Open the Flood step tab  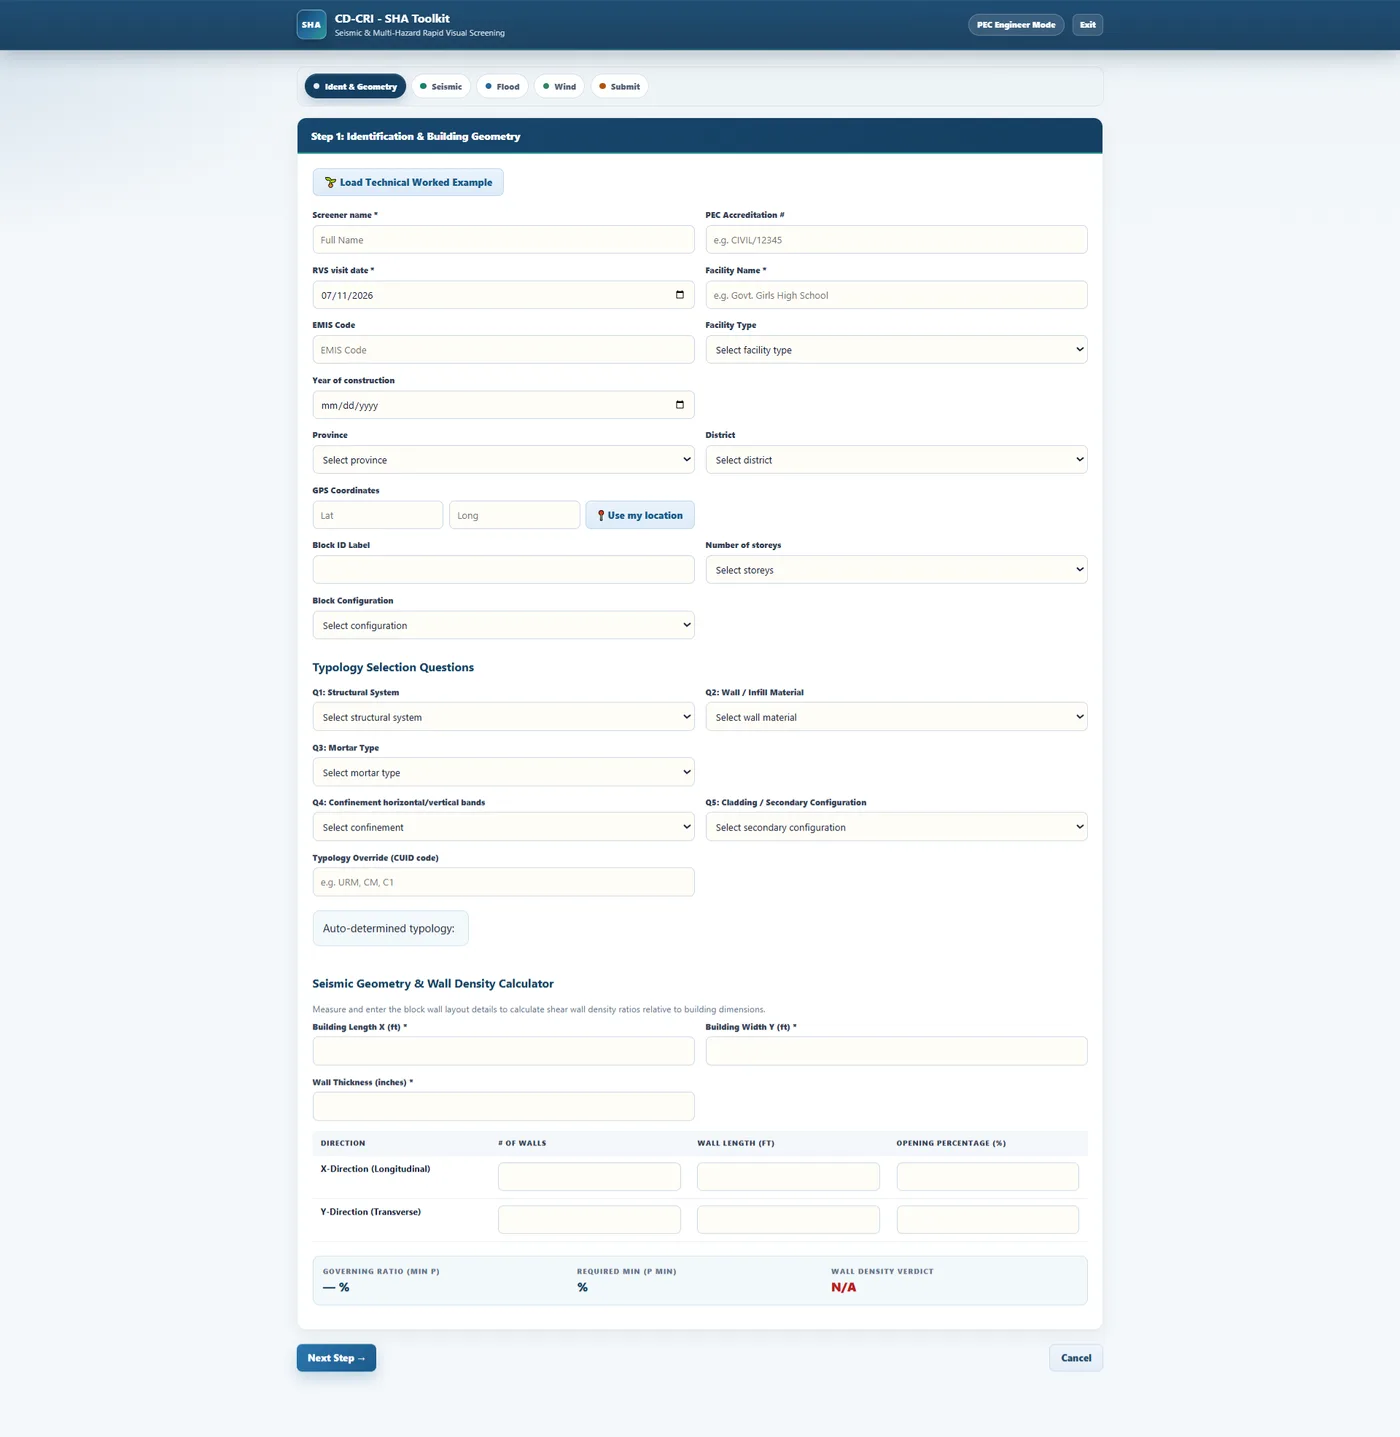[502, 87]
